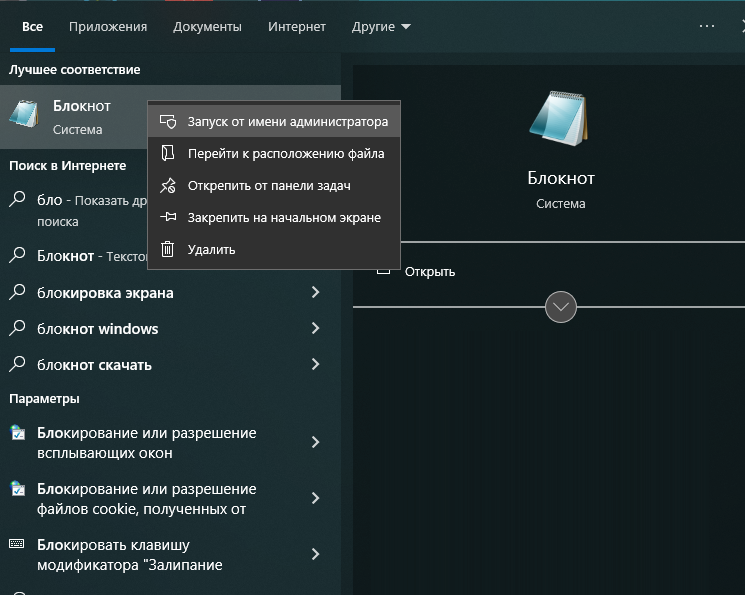Open the блокнот скачать web suggestion
The height and width of the screenshot is (595, 745).
coord(94,365)
